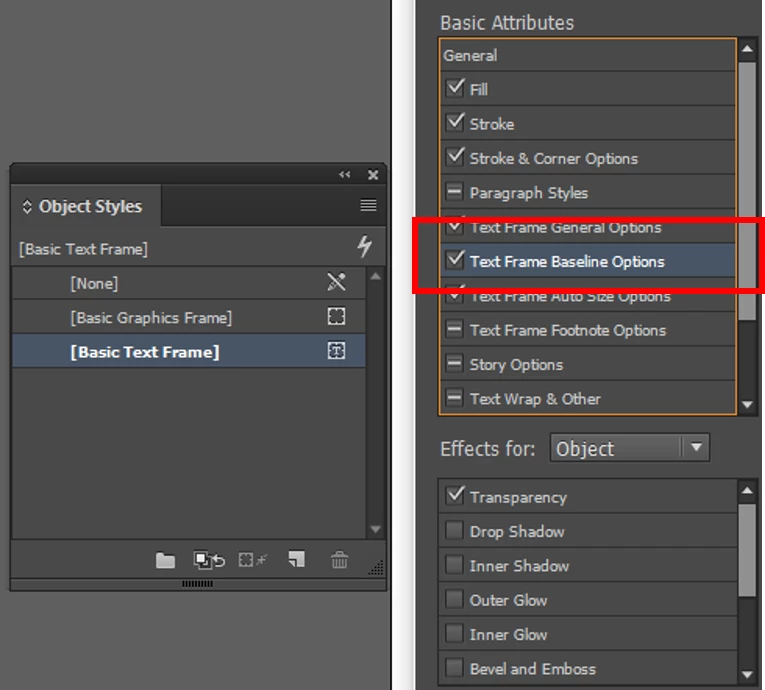
Task: Toggle the Object Styles panel expand arrows
Action: click(x=27, y=206)
